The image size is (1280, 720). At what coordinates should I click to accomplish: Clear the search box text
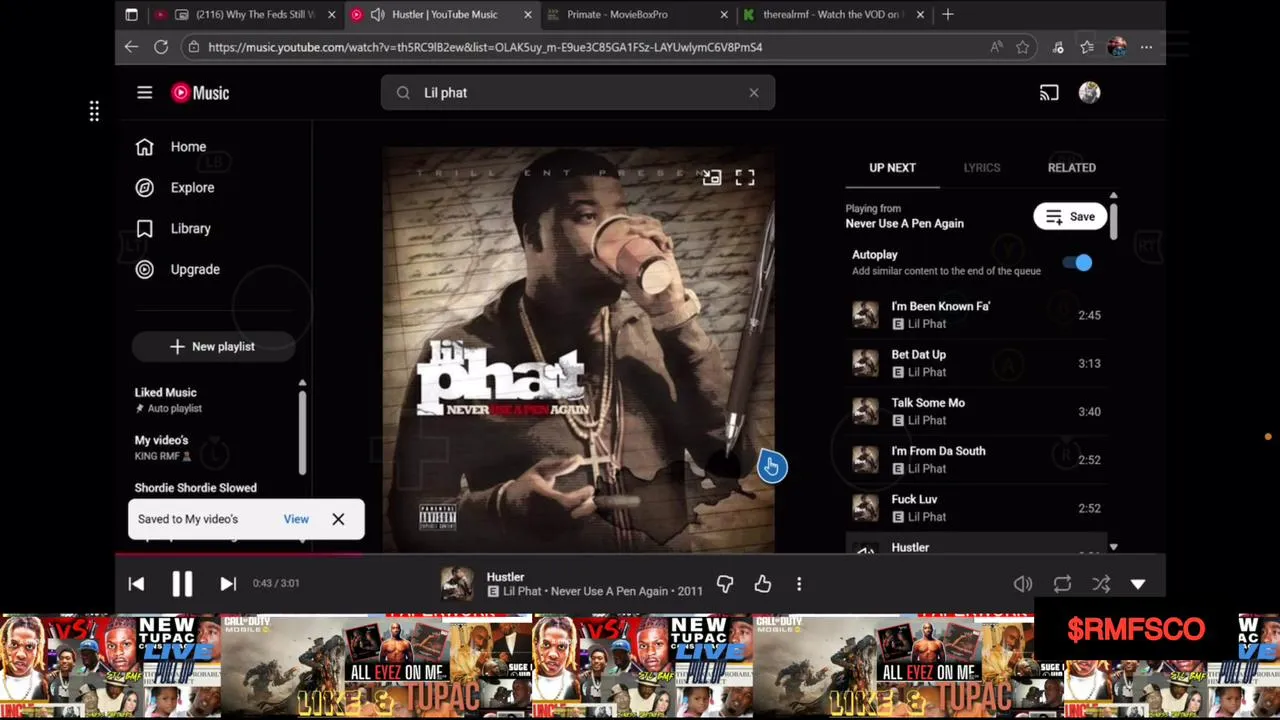coord(754,93)
